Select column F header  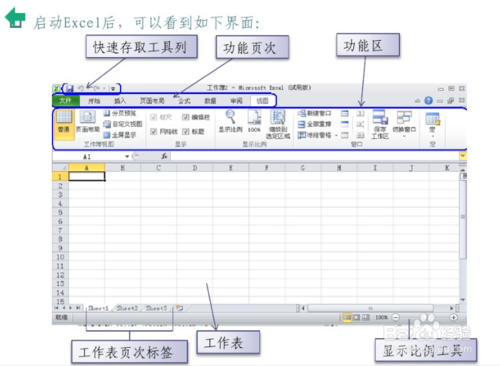click(267, 168)
